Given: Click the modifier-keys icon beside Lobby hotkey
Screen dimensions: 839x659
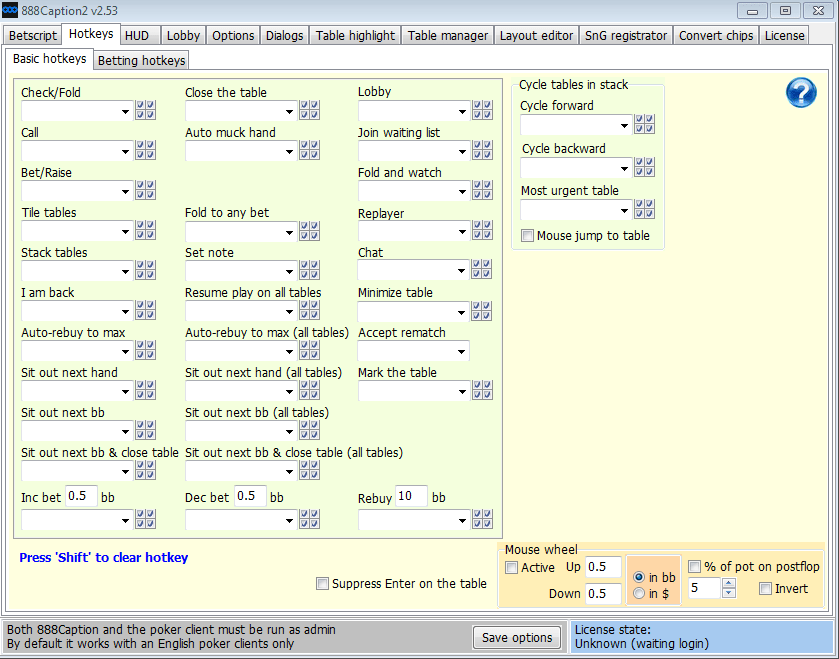Looking at the screenshot, I should [482, 110].
